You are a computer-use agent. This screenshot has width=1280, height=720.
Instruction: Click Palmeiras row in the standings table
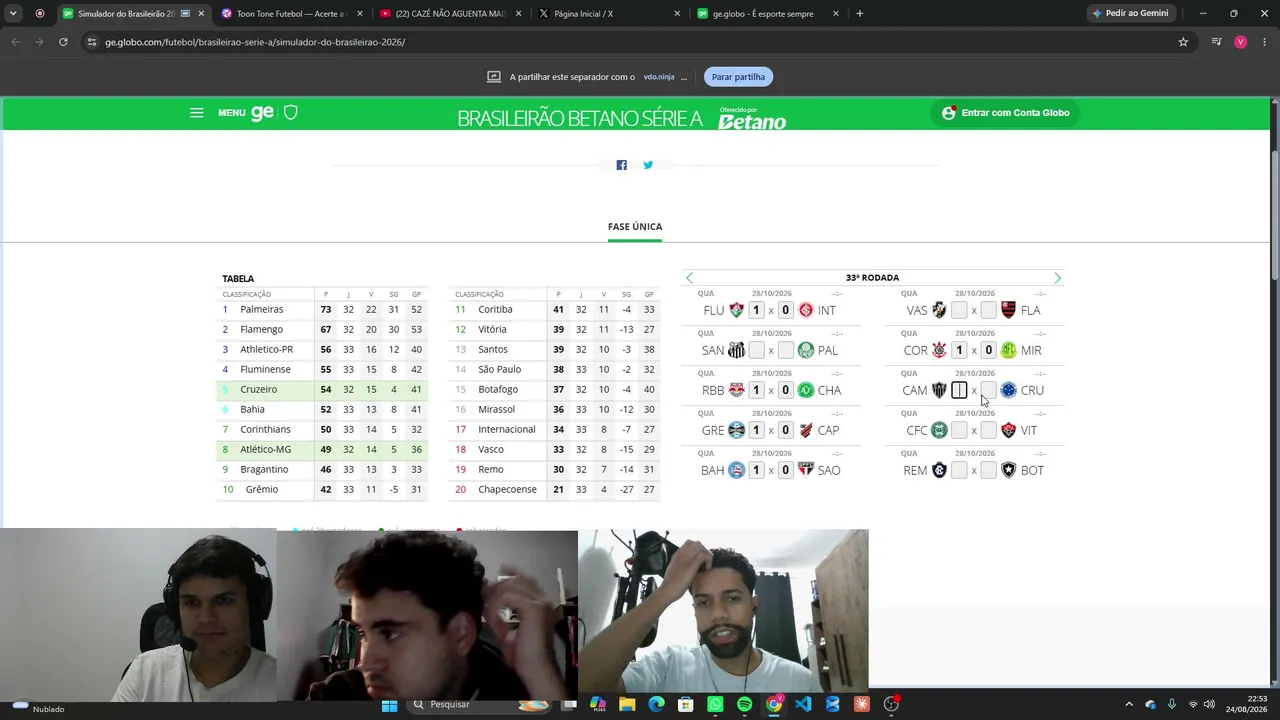(x=322, y=310)
